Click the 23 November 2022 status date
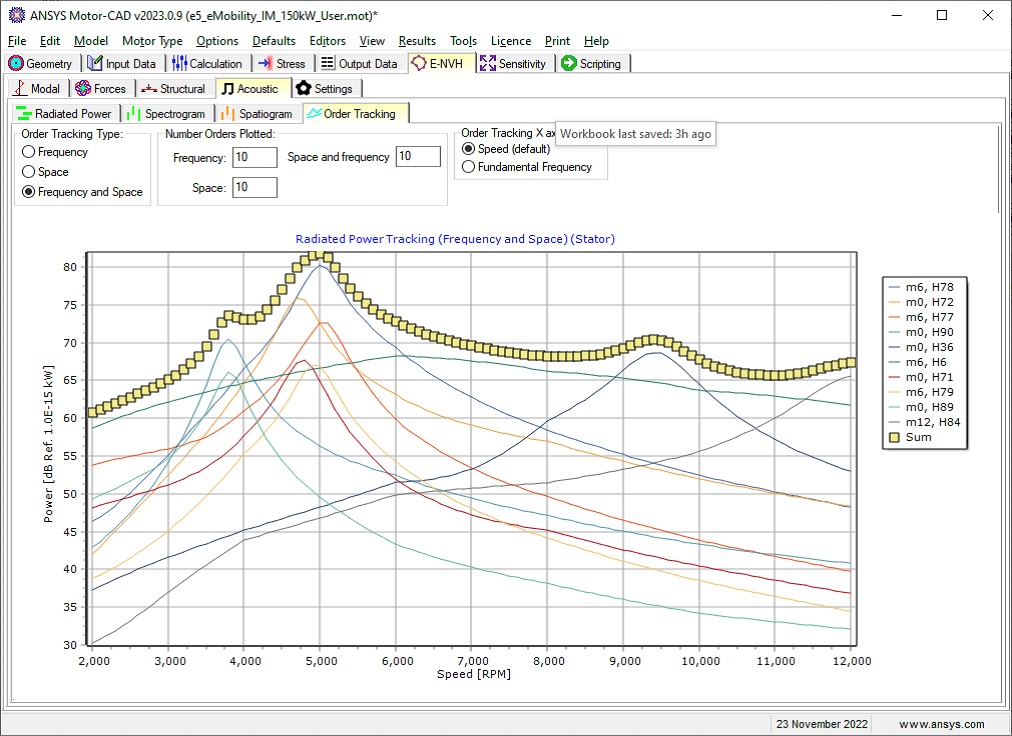1012x736 pixels. (x=822, y=724)
